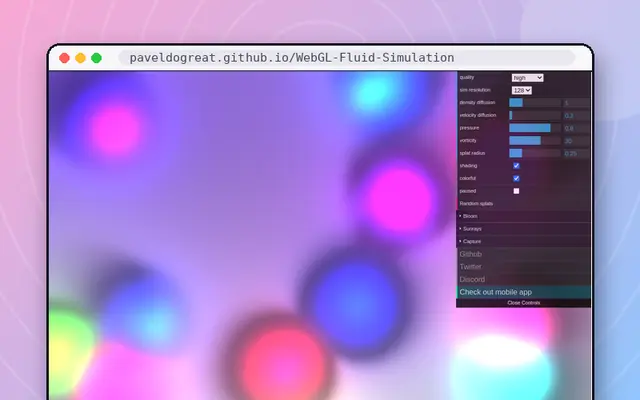Open the Twitter link
This screenshot has width=640, height=400.
[524, 267]
